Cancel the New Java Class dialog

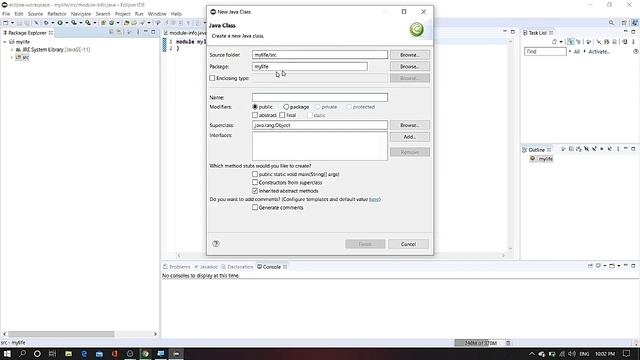click(408, 244)
